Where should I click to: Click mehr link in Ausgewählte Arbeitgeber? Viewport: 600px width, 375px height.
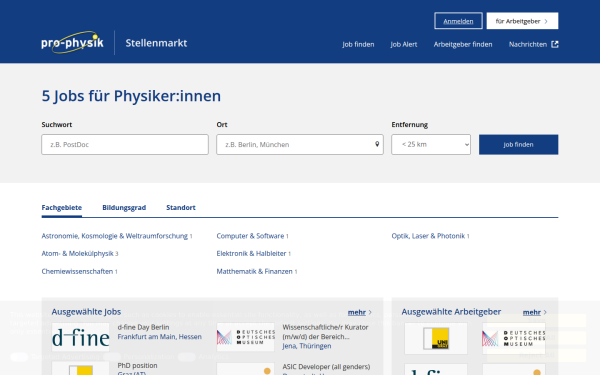pyautogui.click(x=532, y=312)
